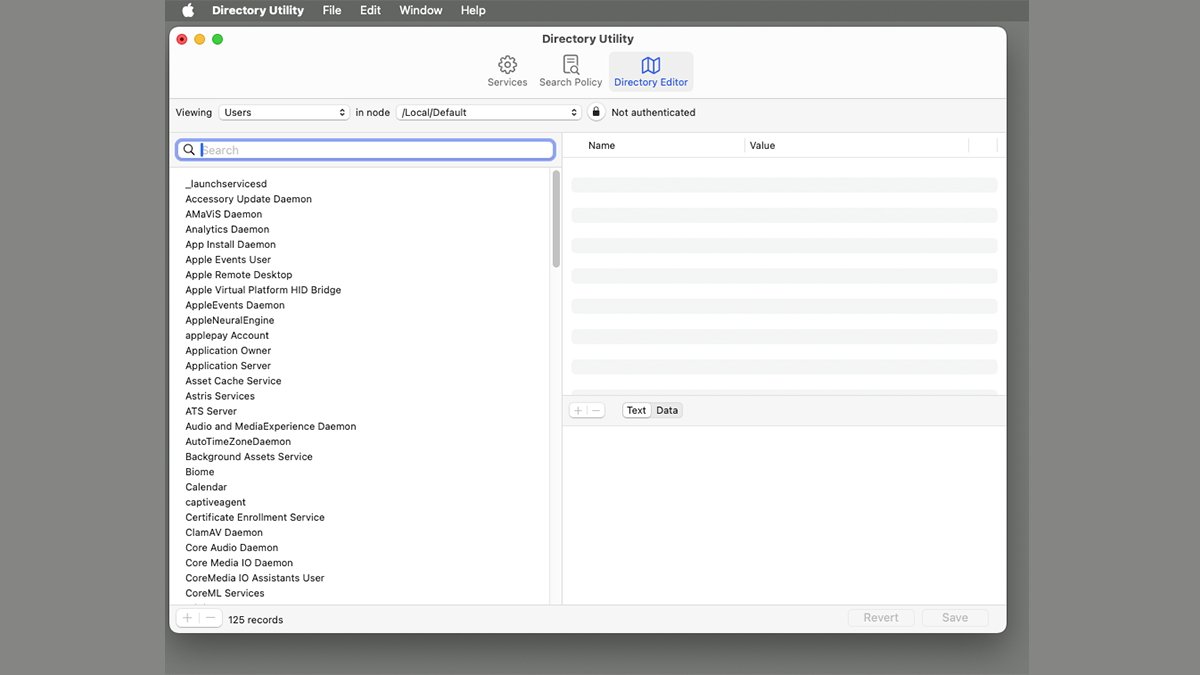
Task: Add a record with bottom-left plus button
Action: click(187, 618)
